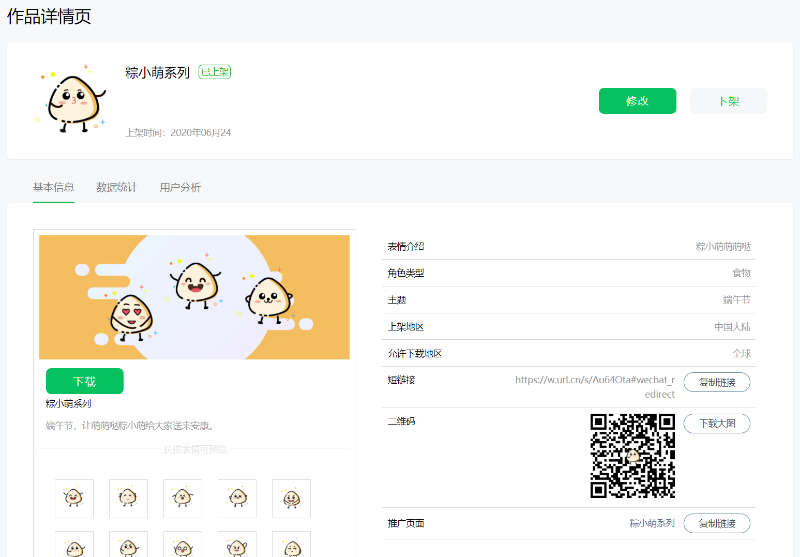Click the heart-eyes zongzi in the banner
This screenshot has height=557, width=800.
(x=131, y=317)
